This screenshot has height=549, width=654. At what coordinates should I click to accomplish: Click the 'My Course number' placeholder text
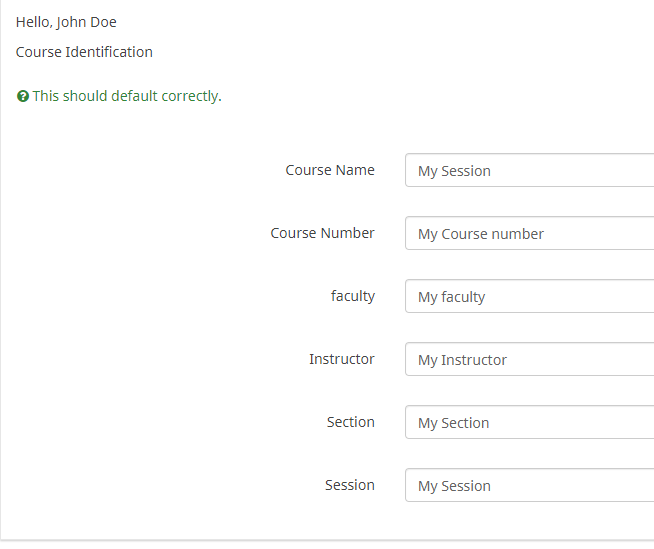pyautogui.click(x=481, y=234)
